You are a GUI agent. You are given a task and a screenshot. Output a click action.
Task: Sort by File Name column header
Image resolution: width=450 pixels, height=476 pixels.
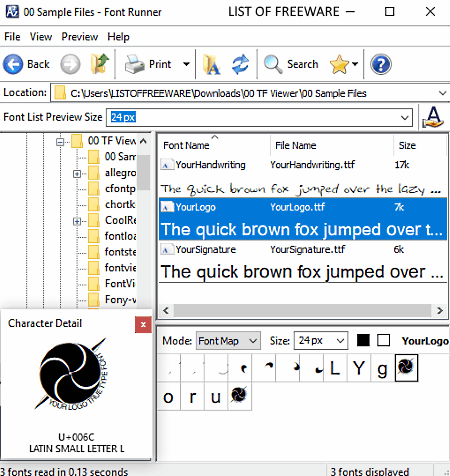coord(331,145)
